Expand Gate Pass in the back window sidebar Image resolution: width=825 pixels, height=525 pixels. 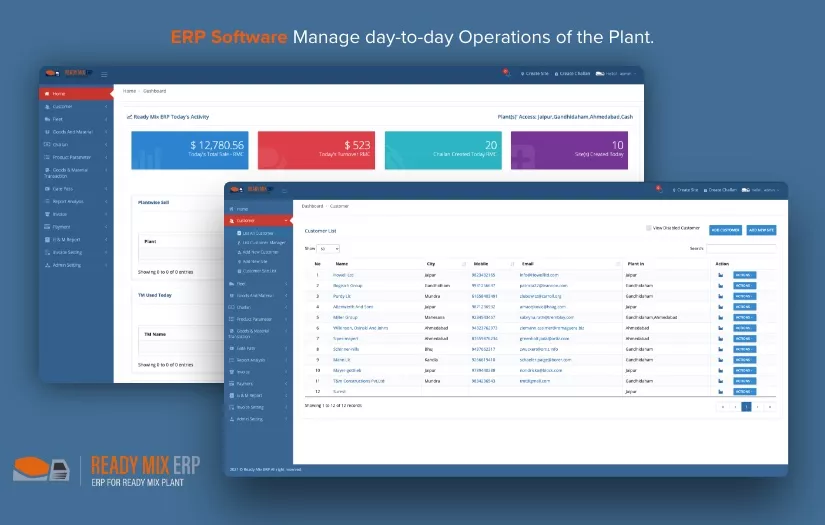(76, 189)
